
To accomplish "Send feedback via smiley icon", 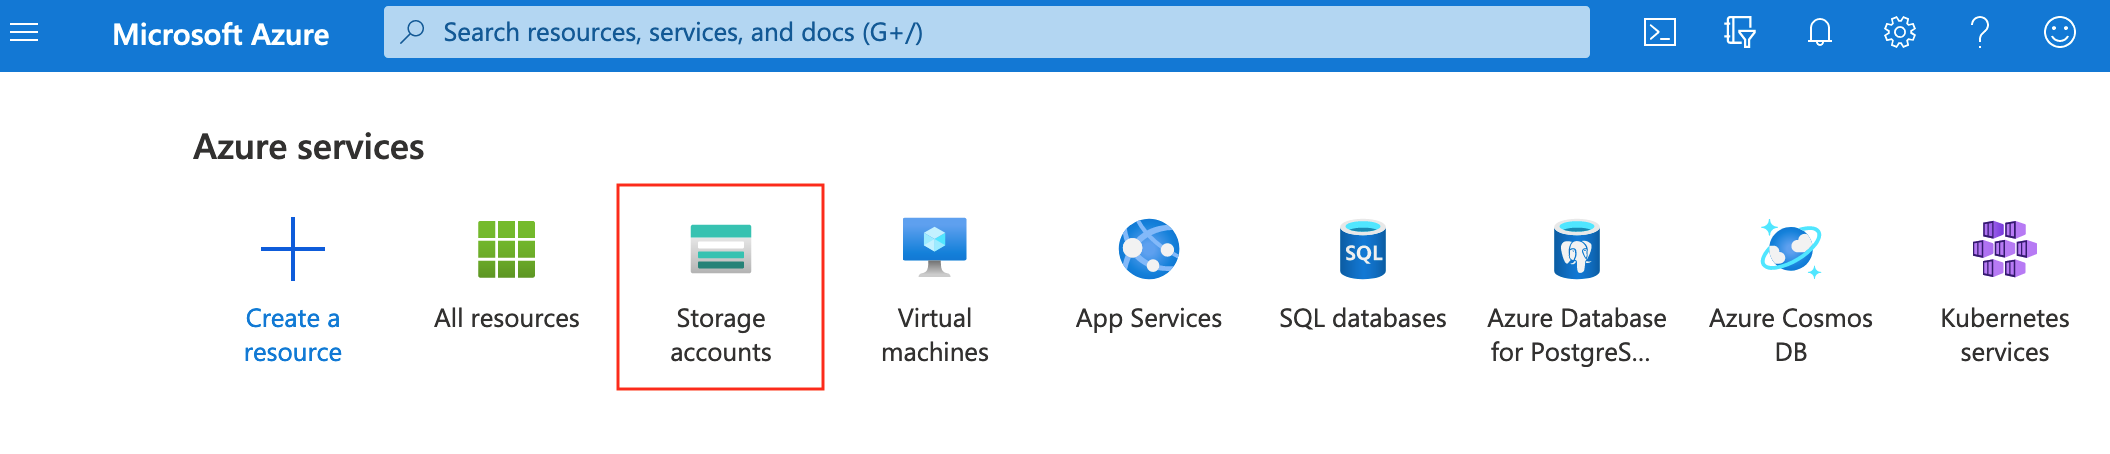I will coord(2060,33).
